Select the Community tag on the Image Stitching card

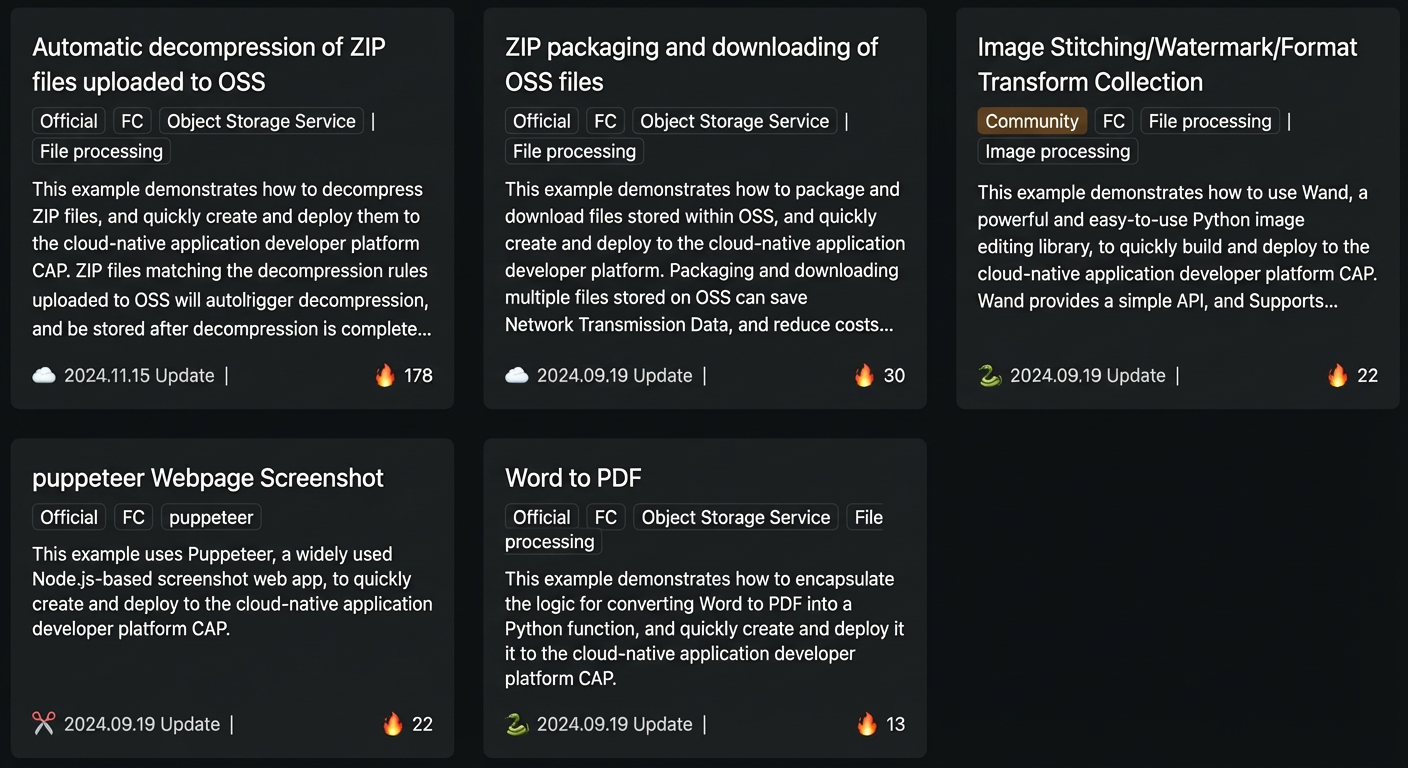click(1032, 121)
